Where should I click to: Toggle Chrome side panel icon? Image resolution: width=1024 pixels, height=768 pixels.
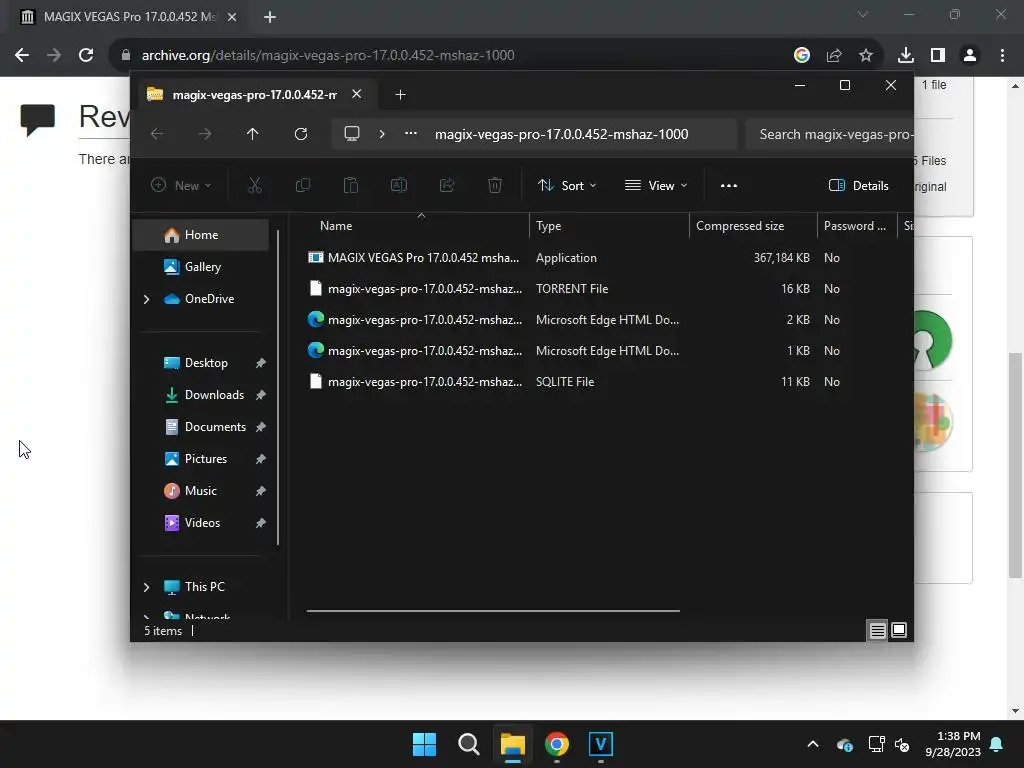click(938, 55)
